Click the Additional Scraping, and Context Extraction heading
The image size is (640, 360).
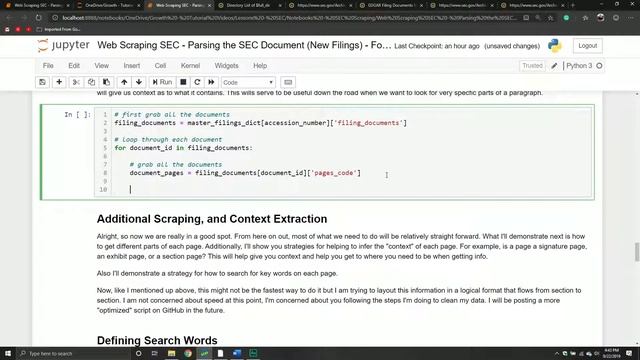click(x=212, y=219)
